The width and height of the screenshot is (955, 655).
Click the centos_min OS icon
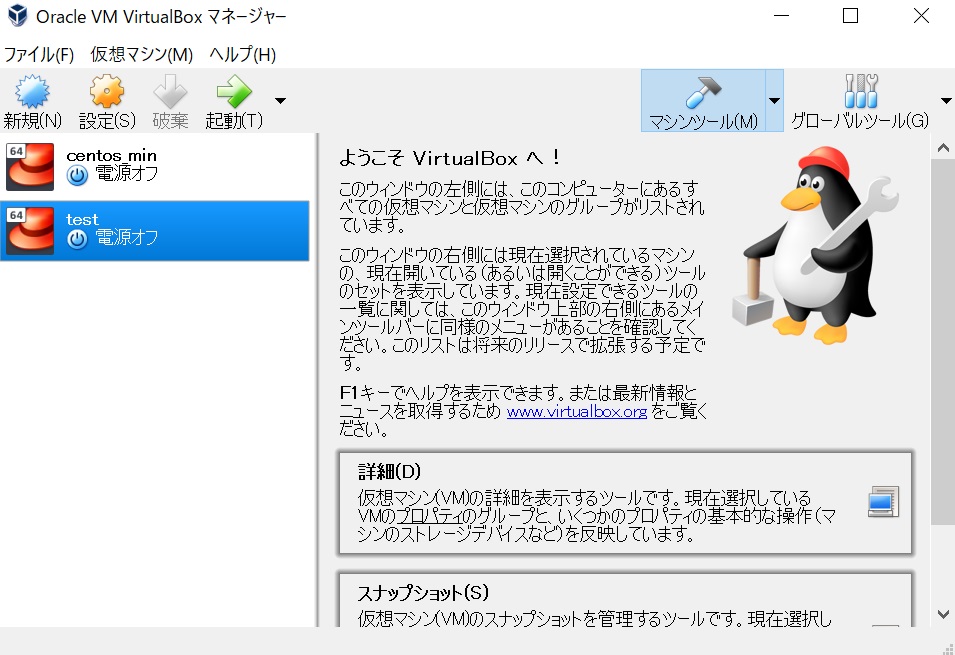(x=30, y=167)
